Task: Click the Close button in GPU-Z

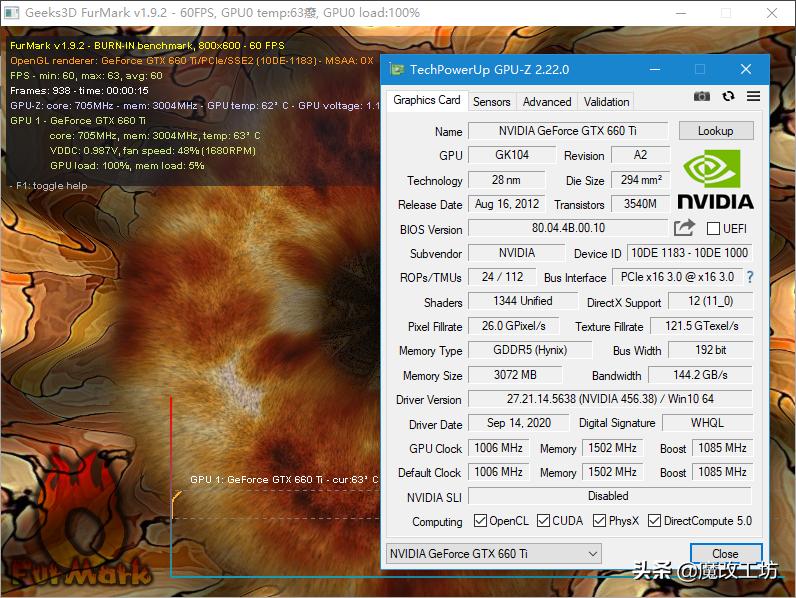Action: click(725, 553)
